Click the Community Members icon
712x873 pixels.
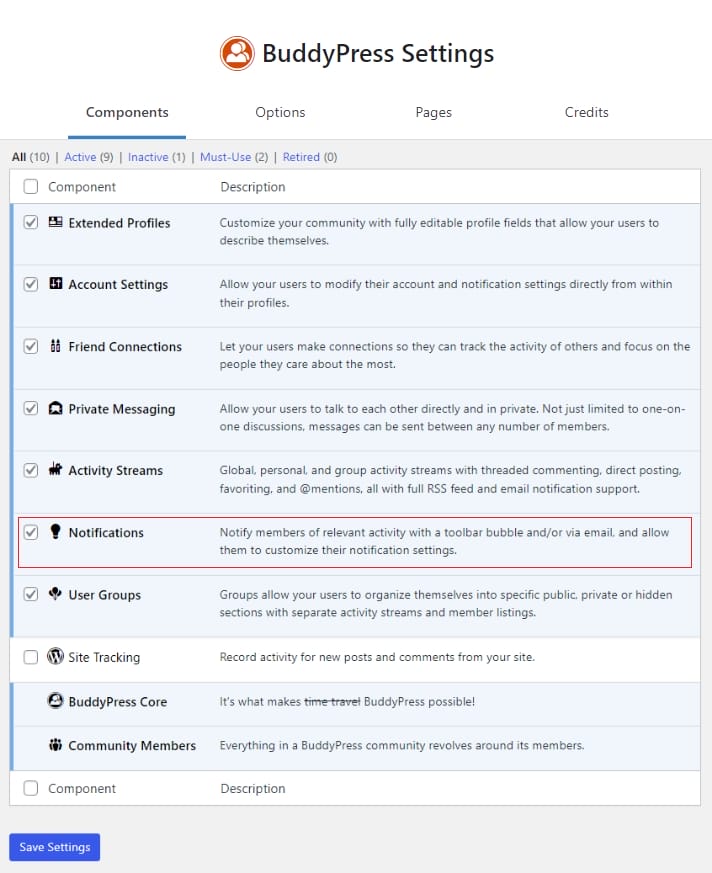(56, 745)
